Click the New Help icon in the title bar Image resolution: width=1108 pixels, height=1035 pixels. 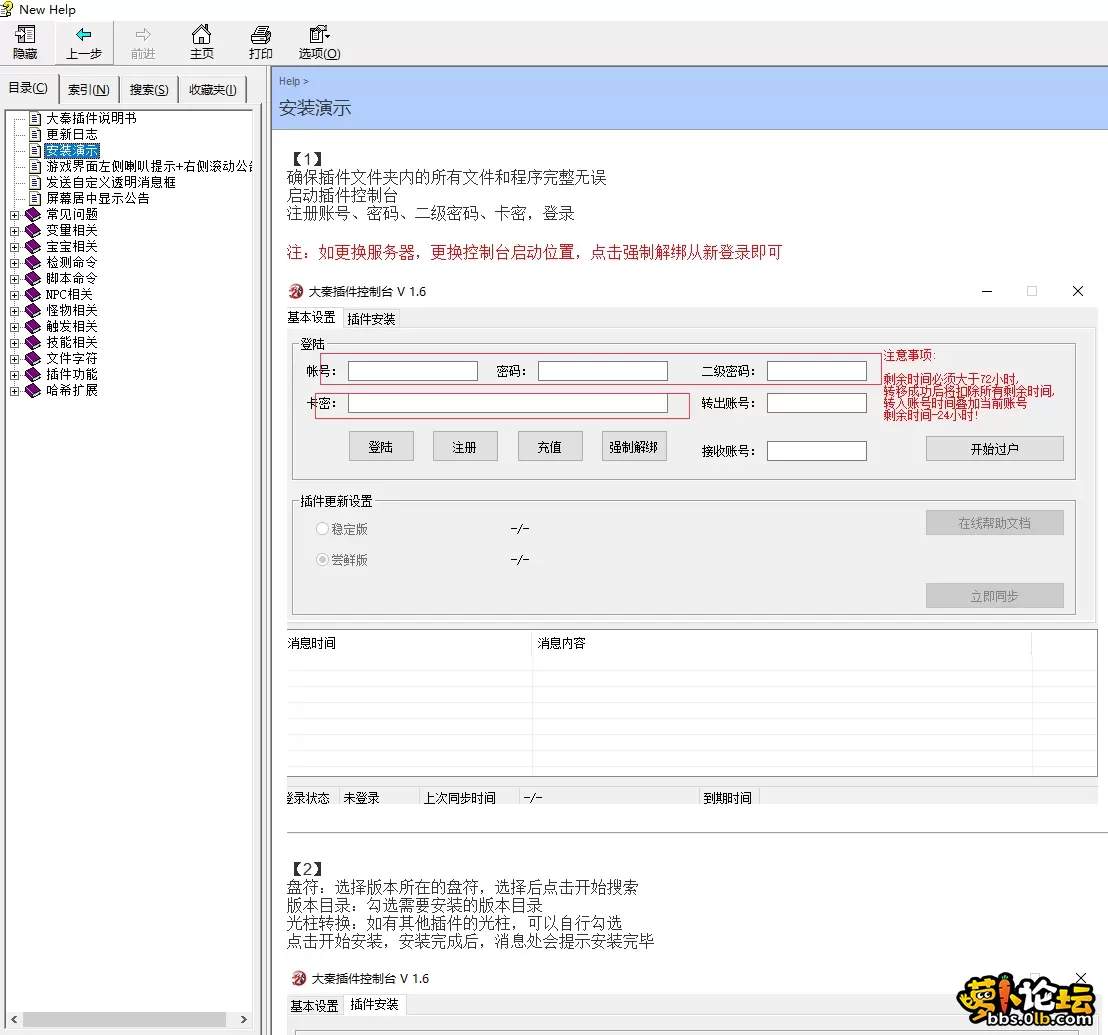pos(9,9)
